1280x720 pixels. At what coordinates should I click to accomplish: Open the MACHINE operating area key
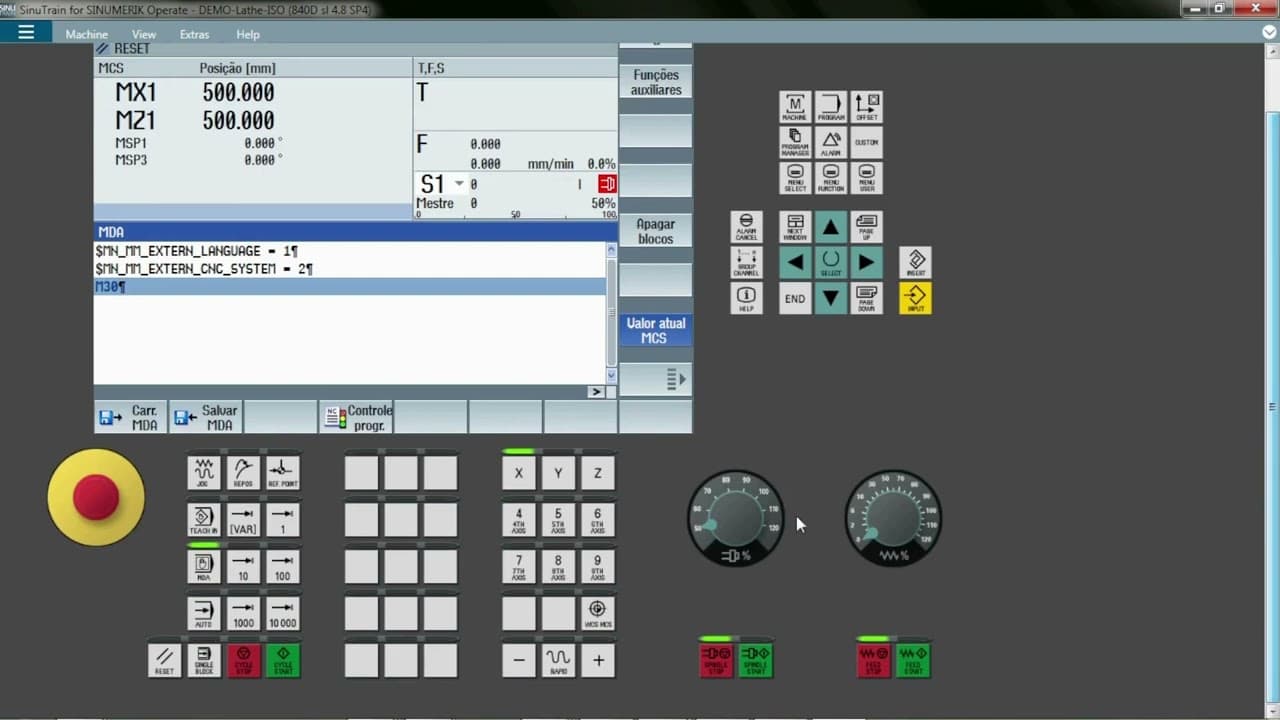coord(795,107)
